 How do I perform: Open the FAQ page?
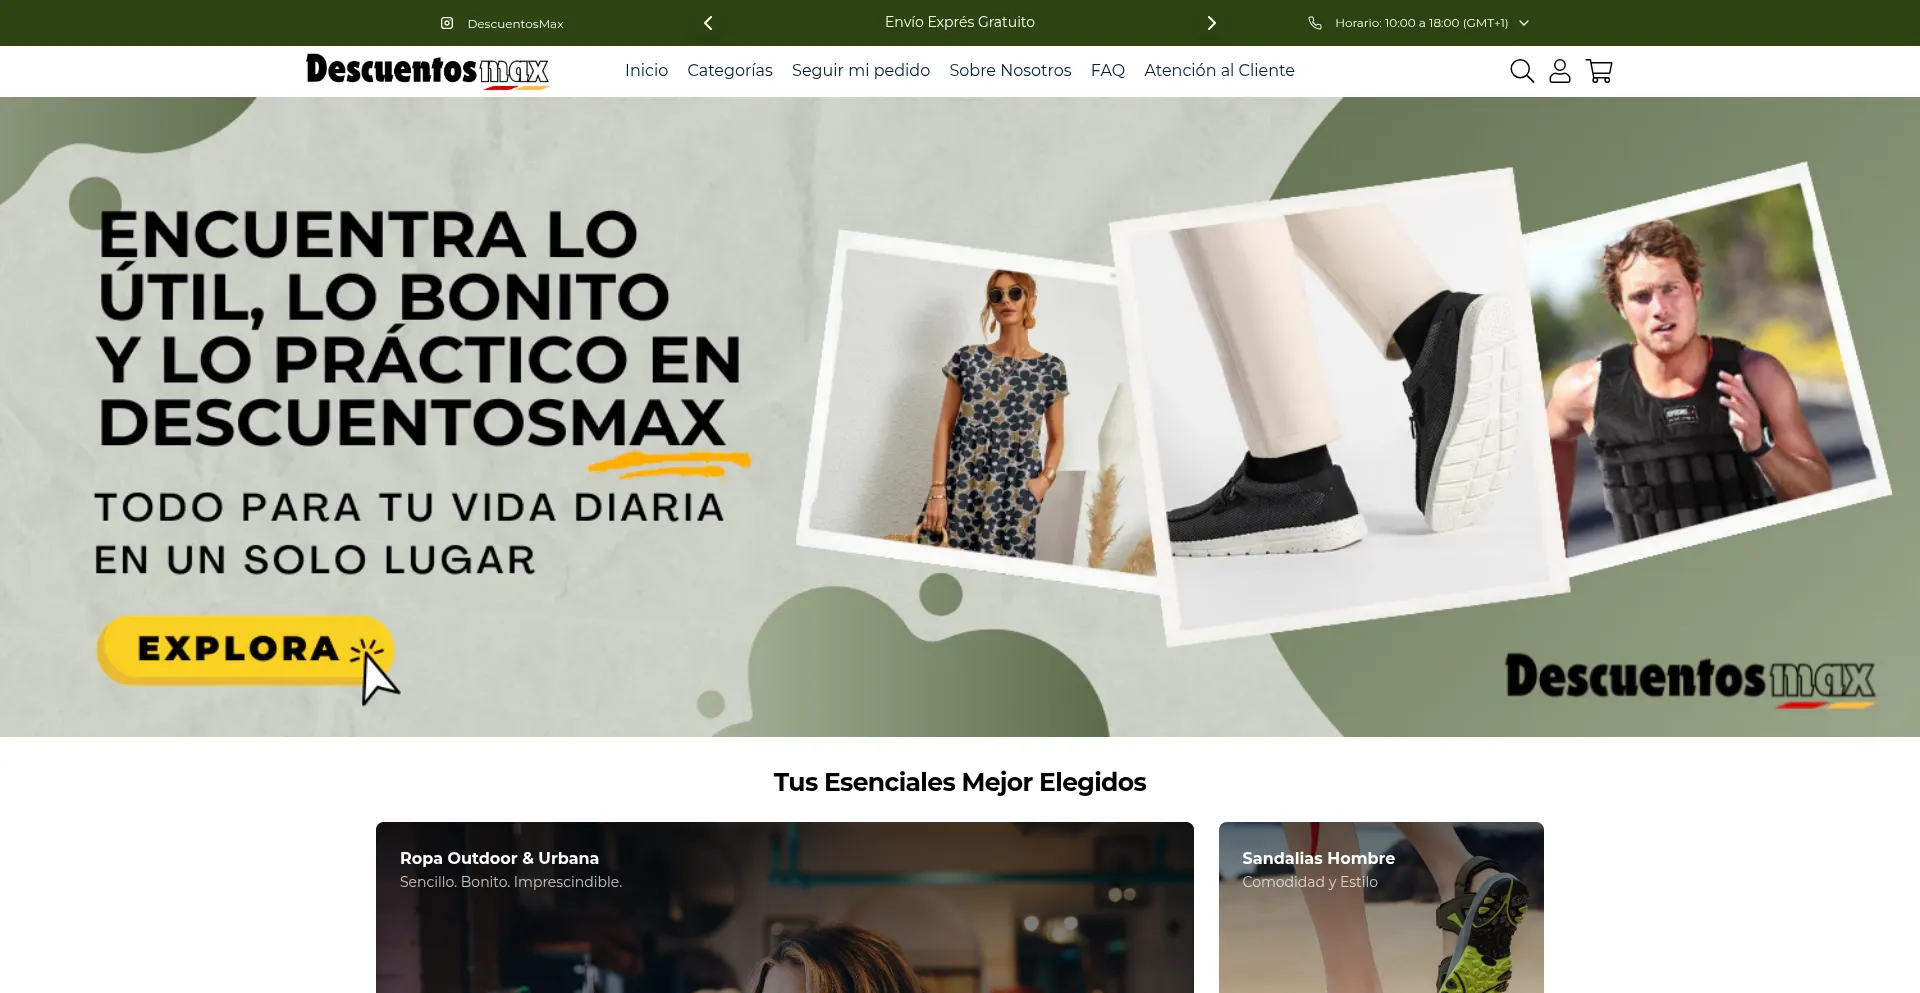1108,70
